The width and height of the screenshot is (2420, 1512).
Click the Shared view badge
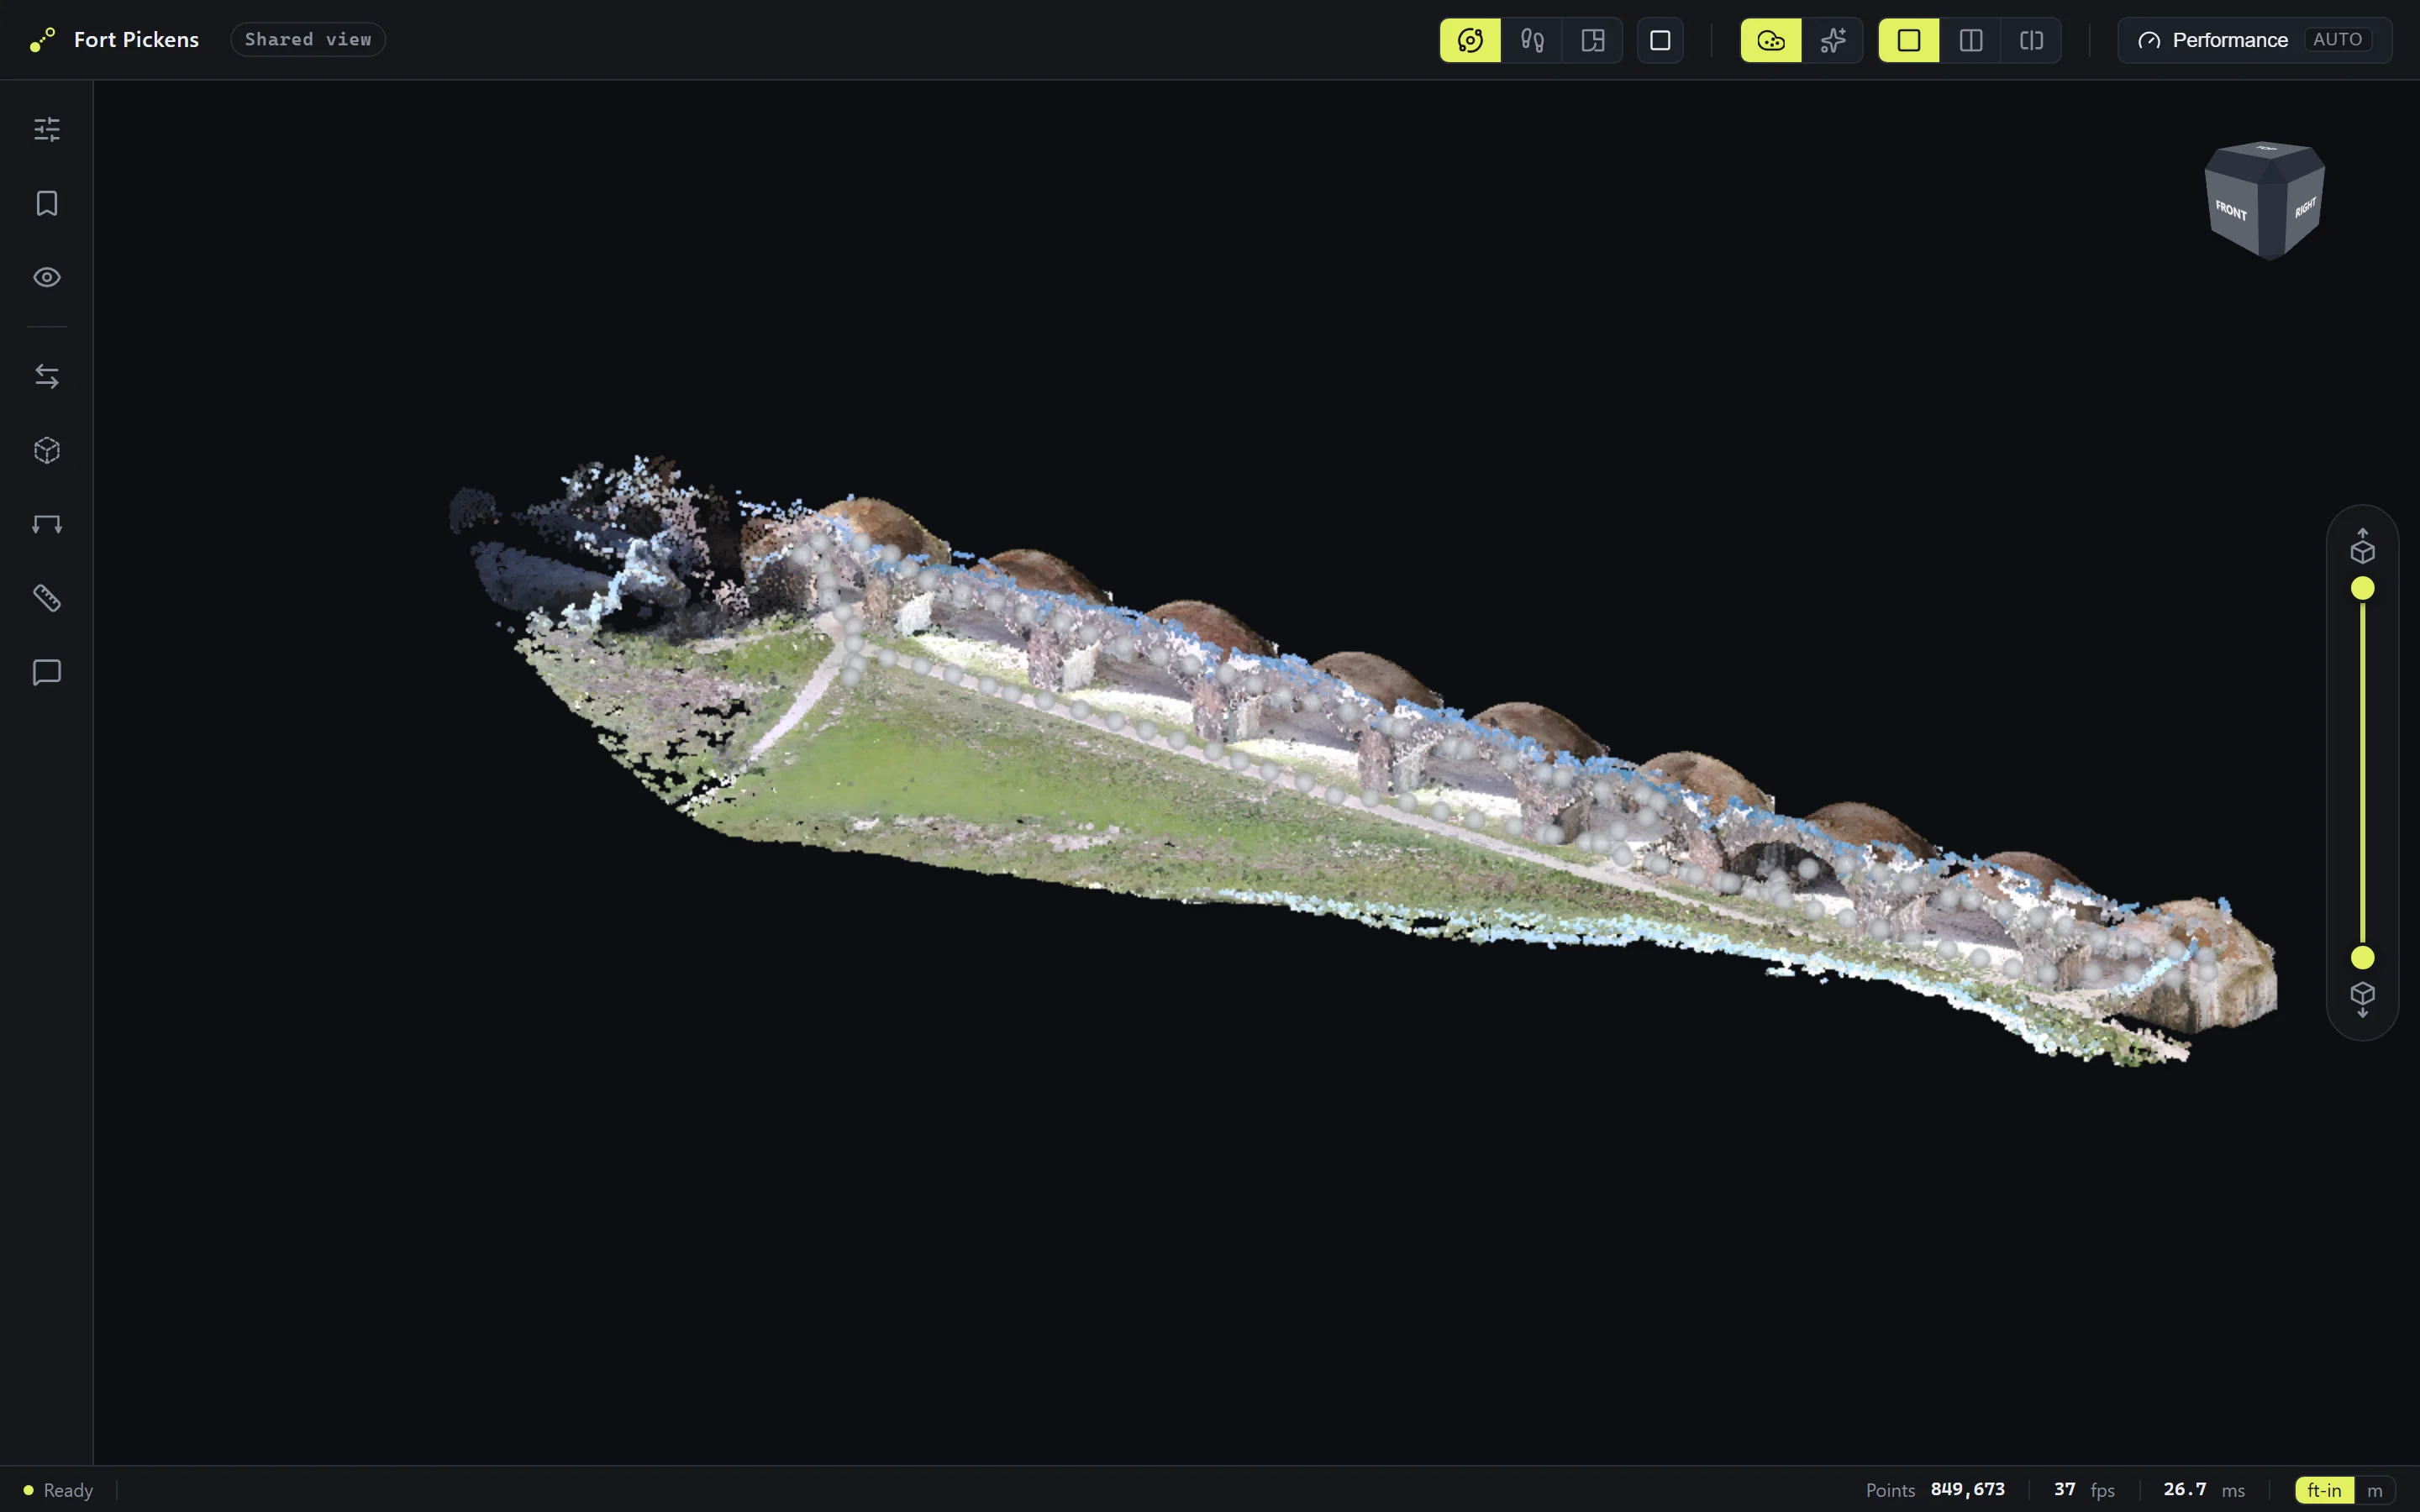point(308,39)
